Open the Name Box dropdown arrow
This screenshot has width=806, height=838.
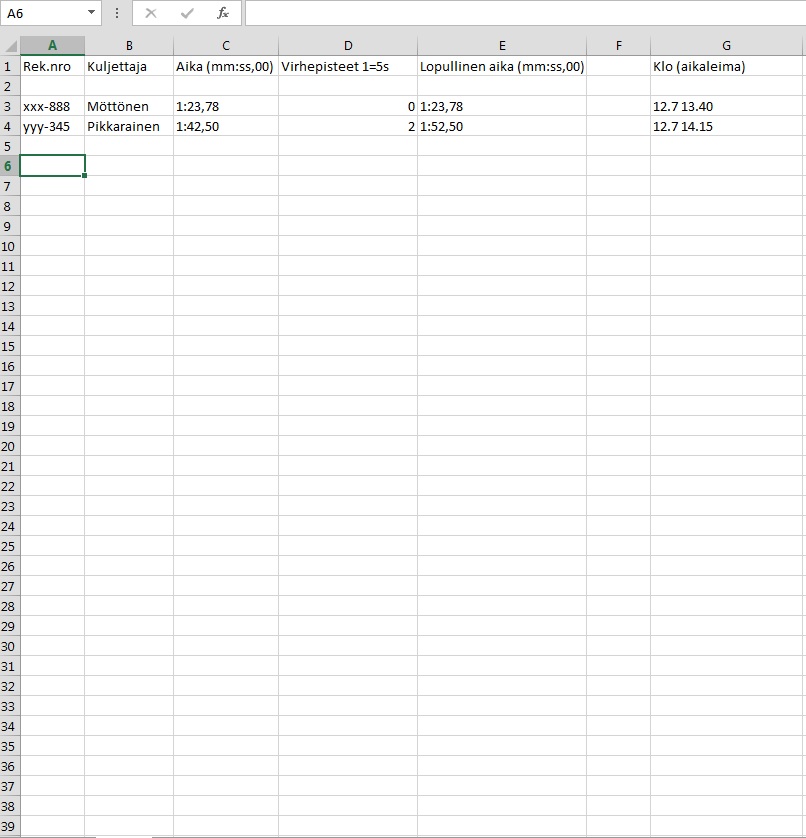[x=92, y=13]
